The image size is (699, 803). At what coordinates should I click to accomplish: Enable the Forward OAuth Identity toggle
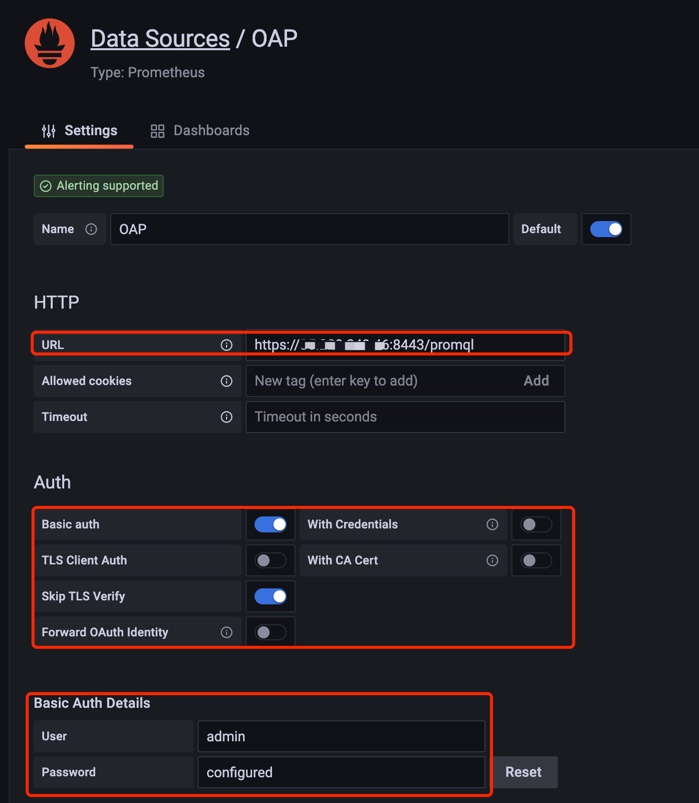click(270, 632)
